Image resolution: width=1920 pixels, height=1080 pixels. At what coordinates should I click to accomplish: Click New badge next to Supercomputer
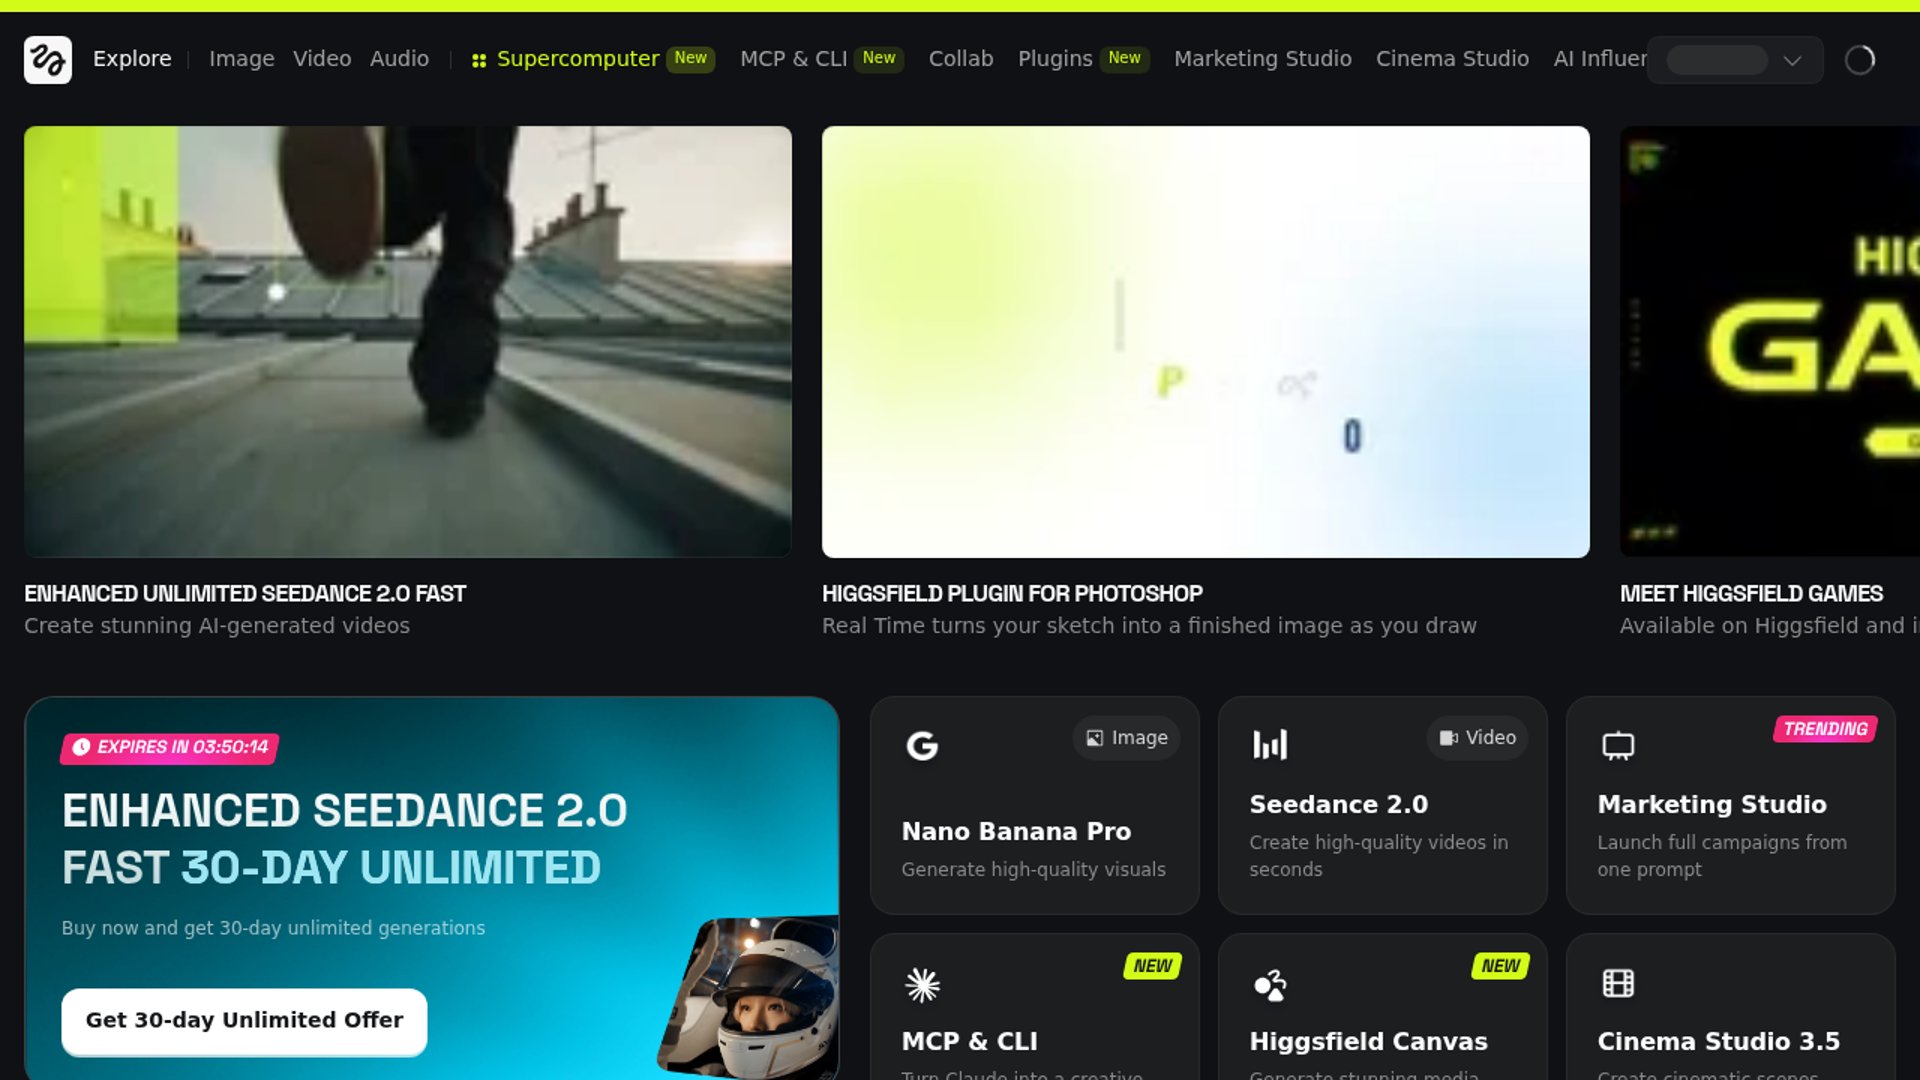[690, 59]
